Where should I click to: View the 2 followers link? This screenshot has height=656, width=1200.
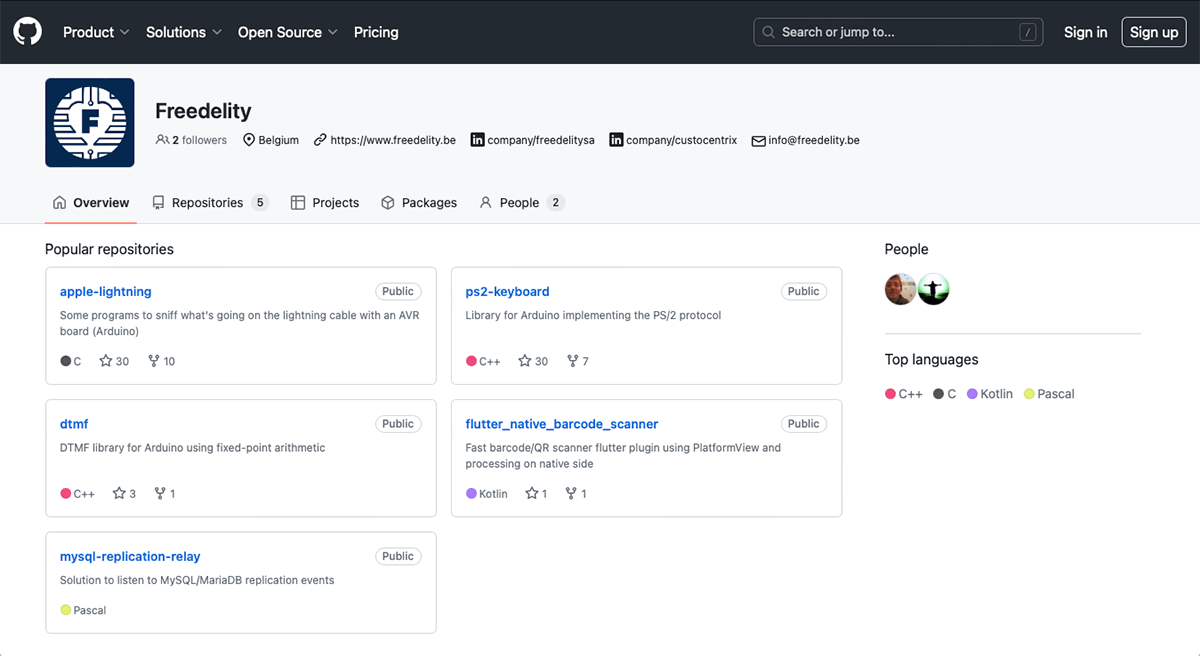(191, 140)
